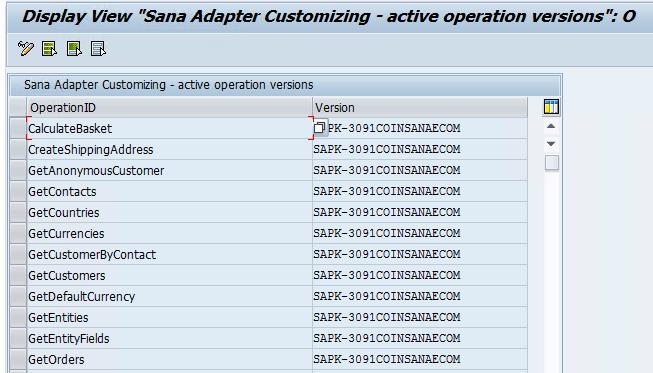This screenshot has height=373, width=653.
Task: Click the value help icon in Version cell
Action: (x=320, y=127)
